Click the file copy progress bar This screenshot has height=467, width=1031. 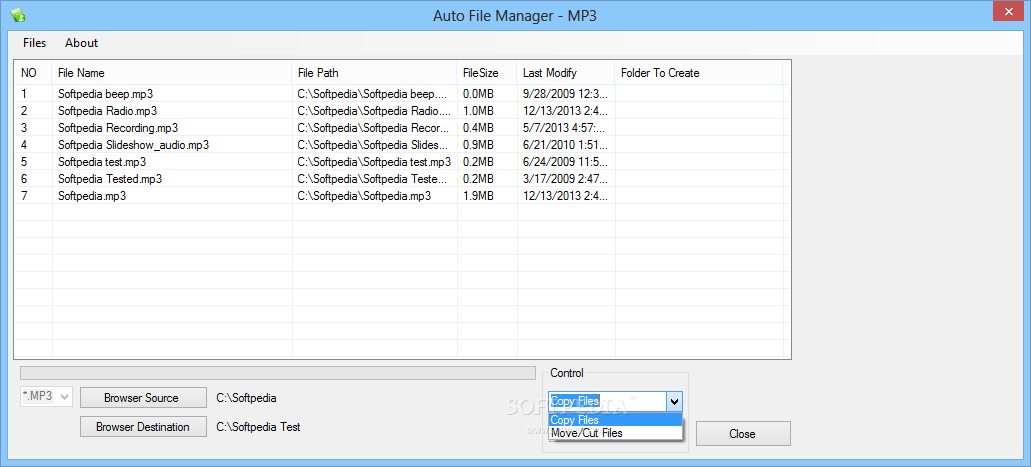(x=278, y=373)
